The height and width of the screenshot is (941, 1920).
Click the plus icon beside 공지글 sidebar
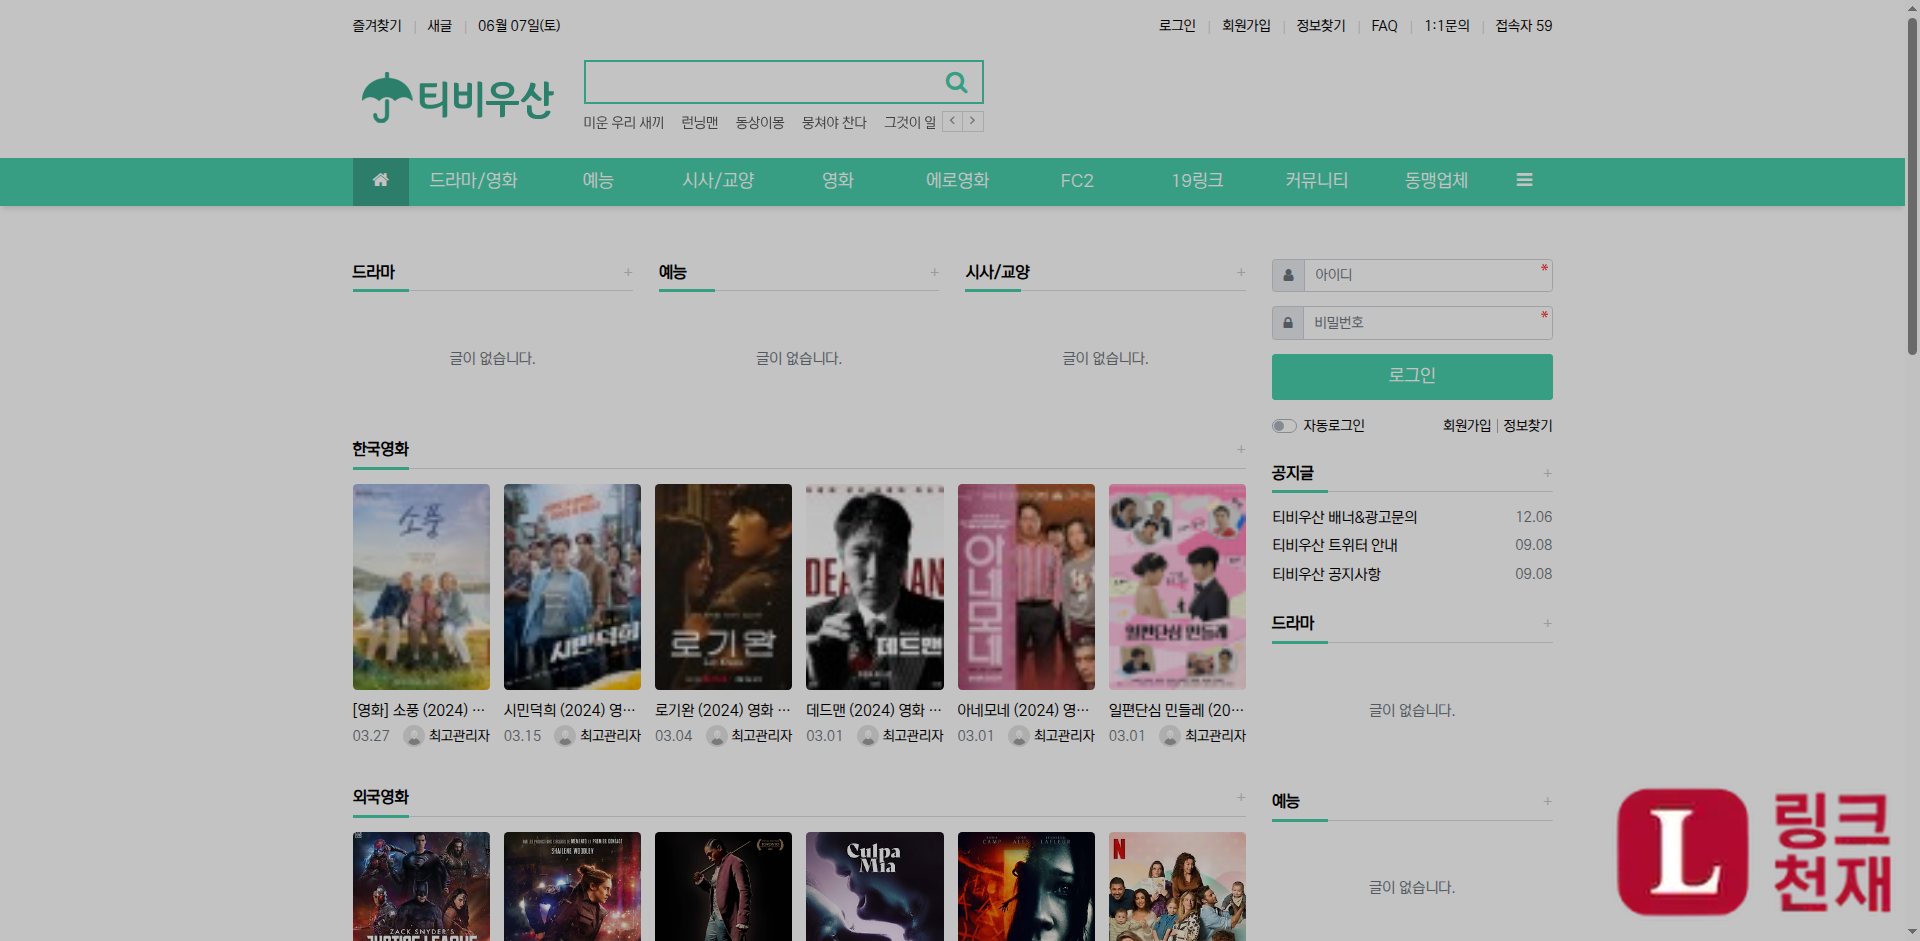point(1547,473)
